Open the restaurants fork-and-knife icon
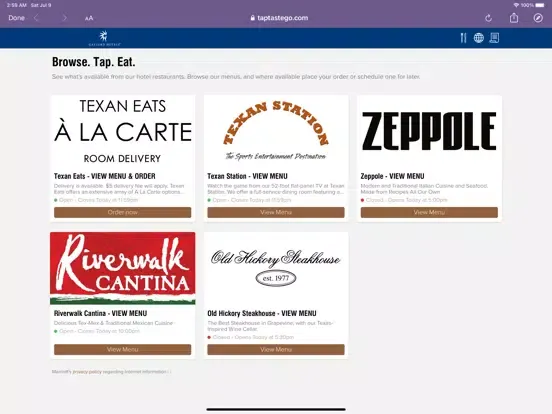552x414 pixels. [x=463, y=38]
